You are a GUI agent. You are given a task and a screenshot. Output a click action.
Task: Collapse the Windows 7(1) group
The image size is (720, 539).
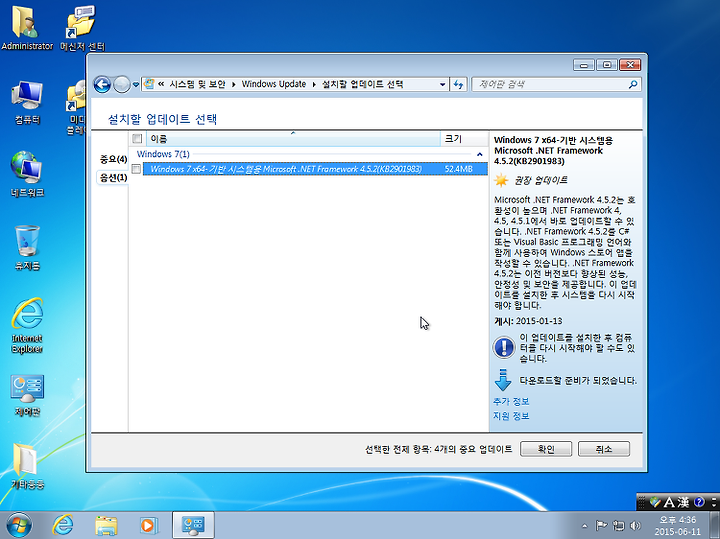pyautogui.click(x=479, y=154)
